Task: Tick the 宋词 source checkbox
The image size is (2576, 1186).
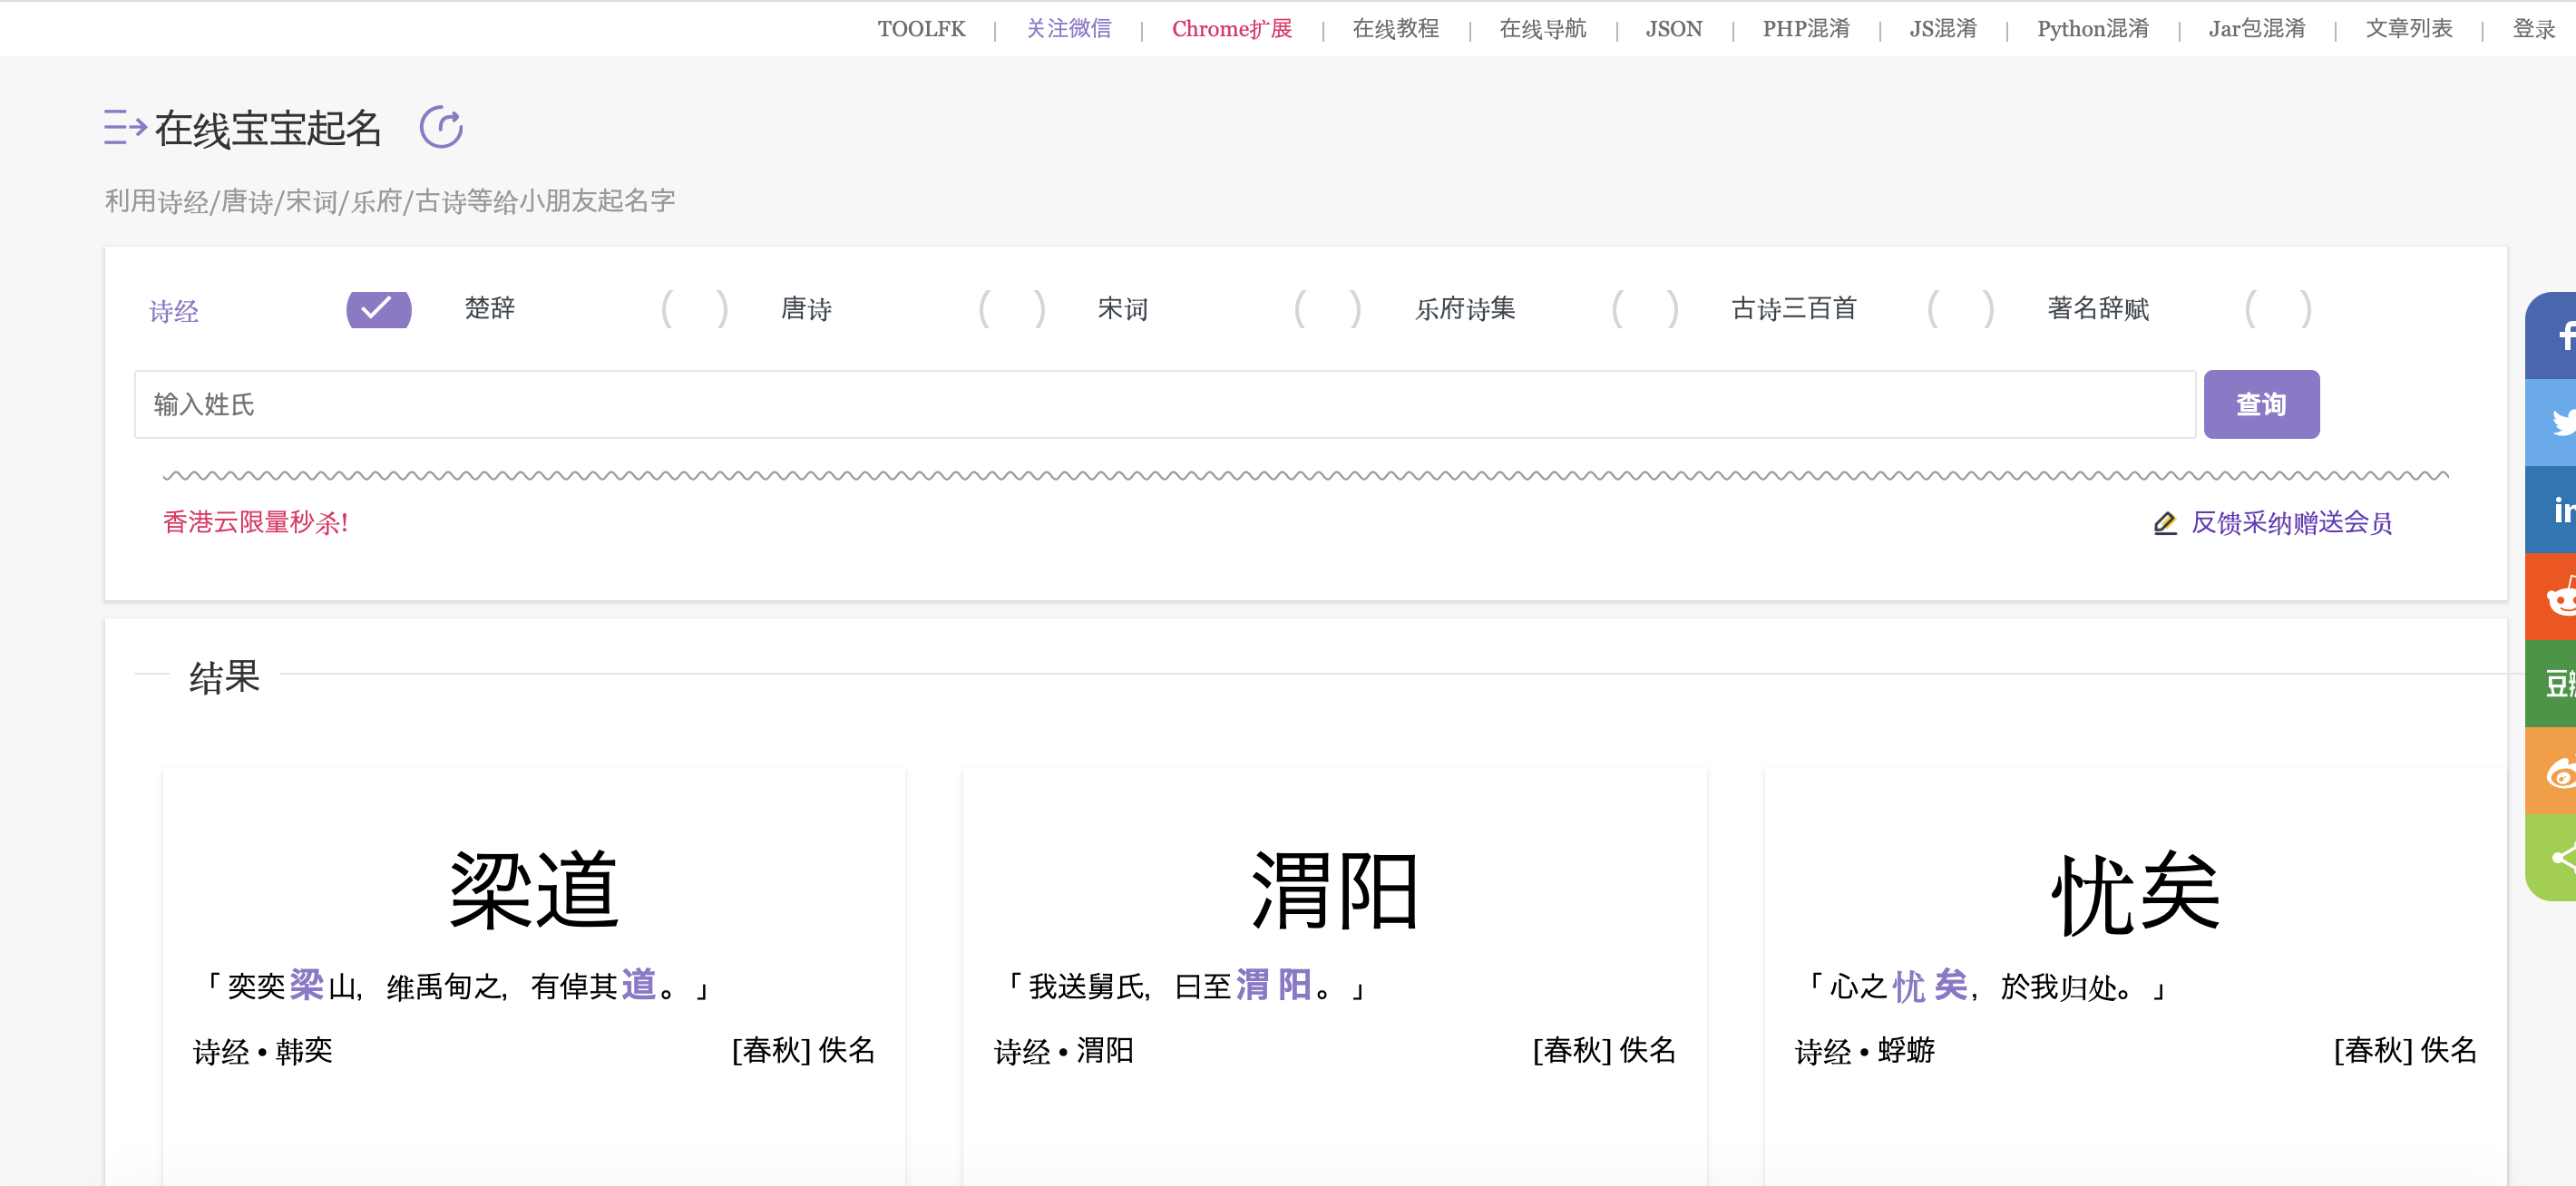Action: click(x=1328, y=309)
